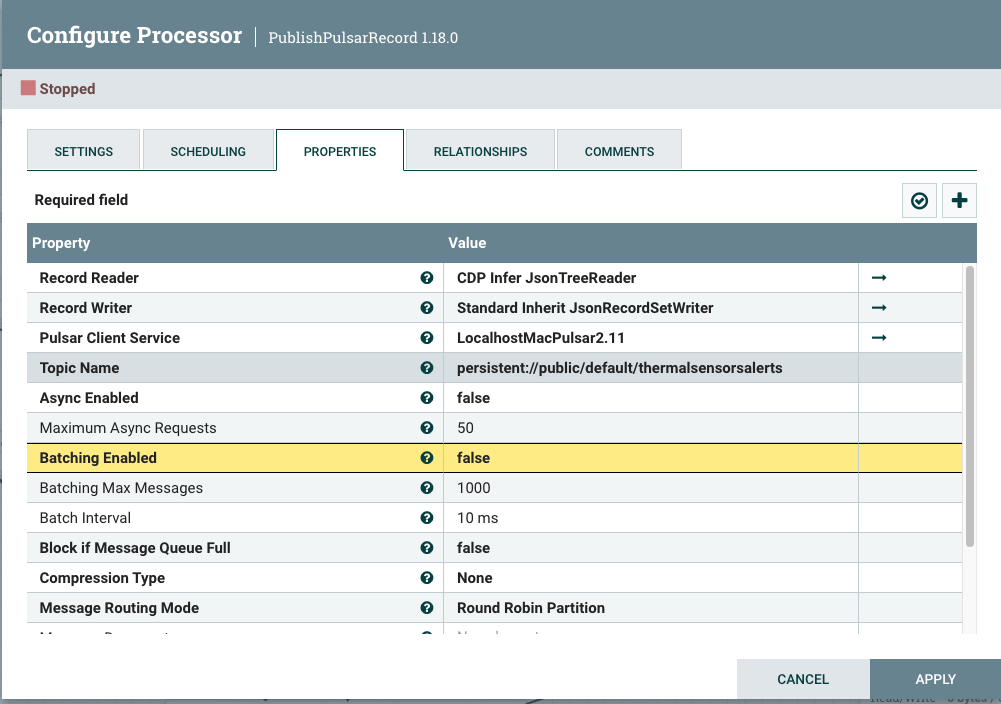
Task: Select the Properties tab
Action: (340, 151)
